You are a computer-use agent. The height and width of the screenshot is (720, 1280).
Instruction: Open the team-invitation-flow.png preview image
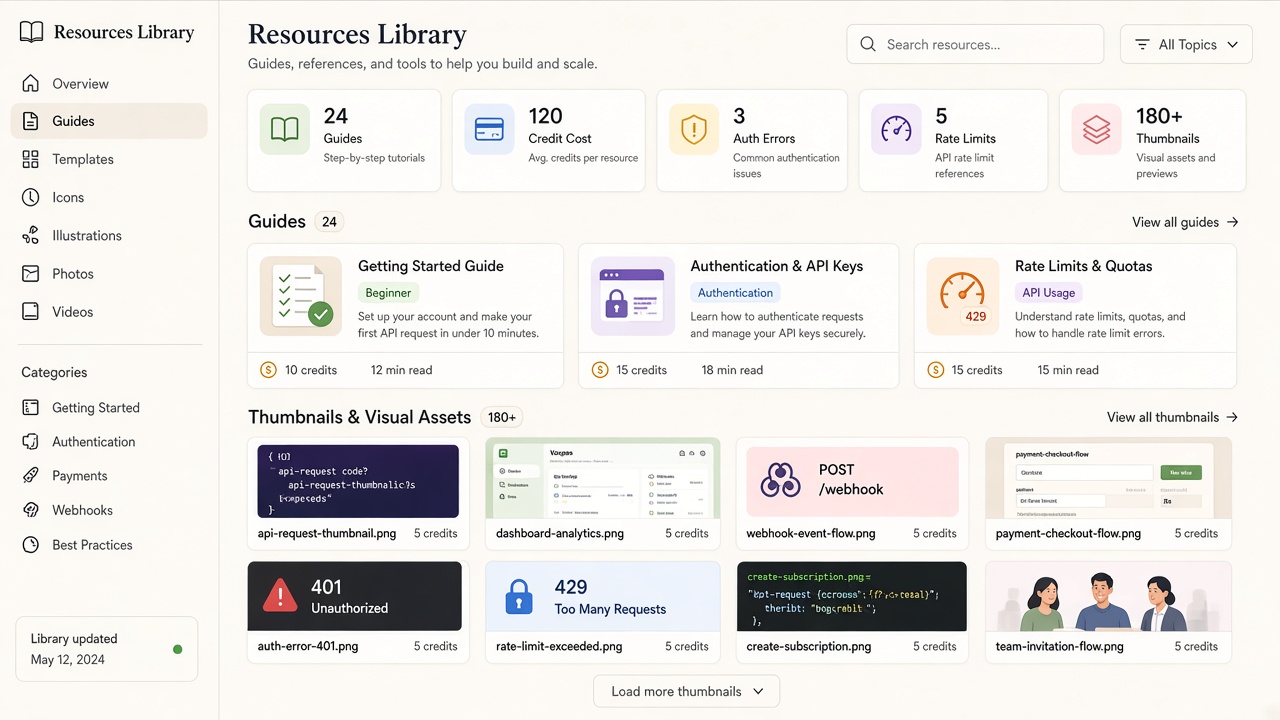pos(1108,596)
